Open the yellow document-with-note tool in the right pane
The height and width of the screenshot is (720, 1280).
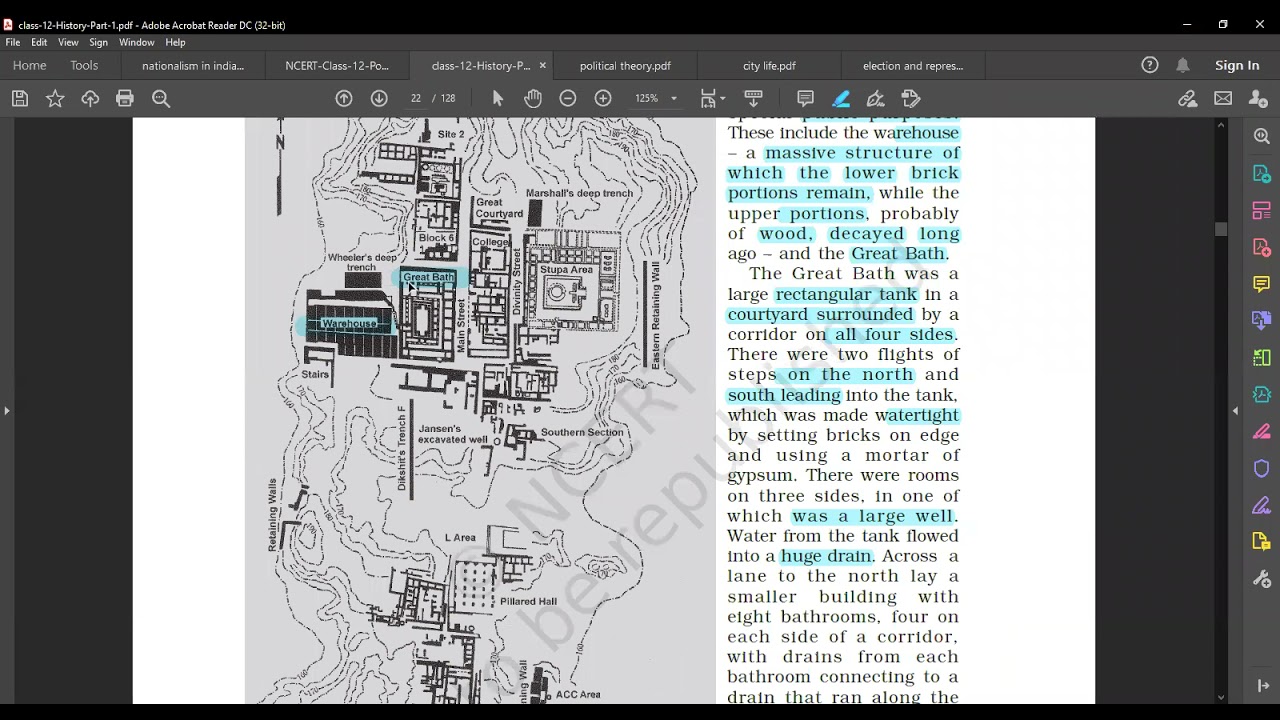[x=1262, y=542]
